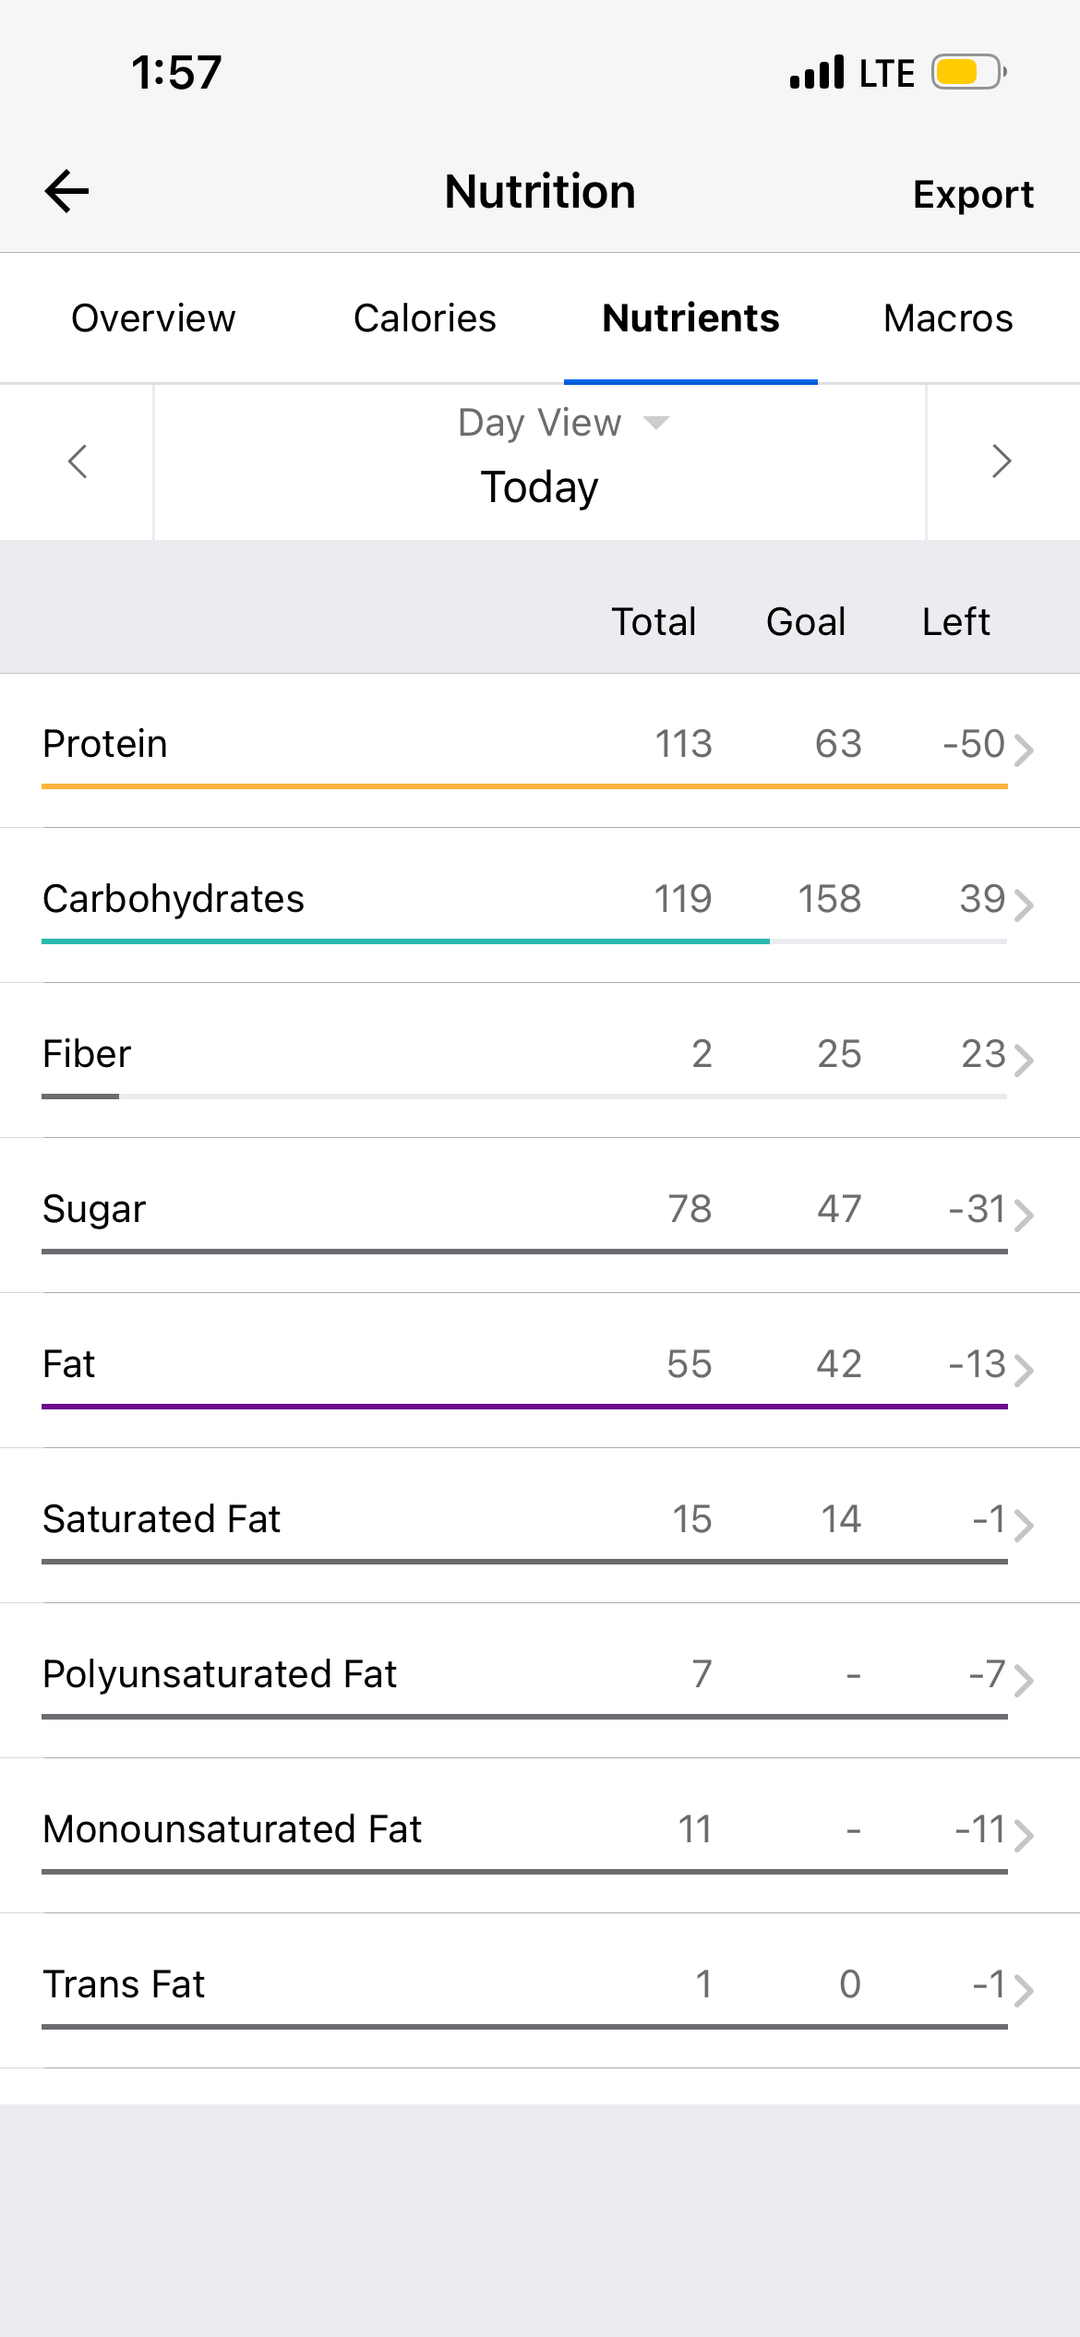Expand the Fat row chevron
The height and width of the screenshot is (2337, 1080).
(1023, 1369)
